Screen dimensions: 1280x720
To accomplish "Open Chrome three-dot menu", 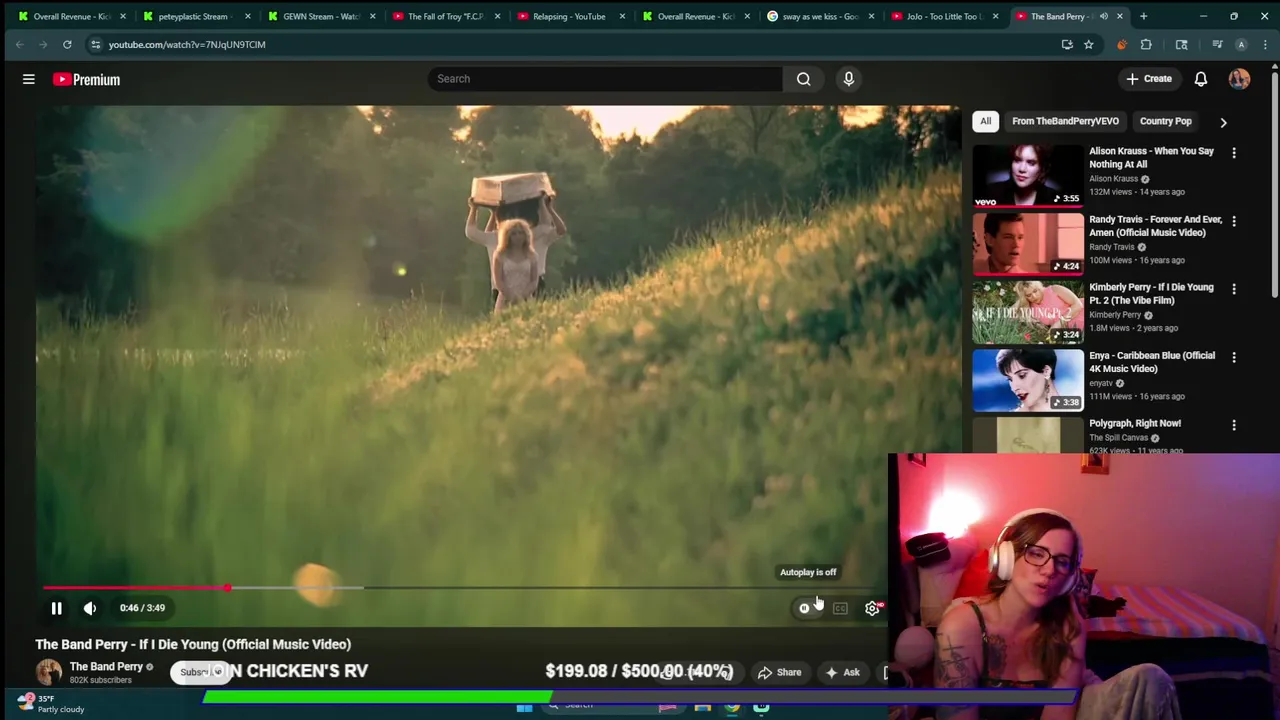I will pos(1265,44).
